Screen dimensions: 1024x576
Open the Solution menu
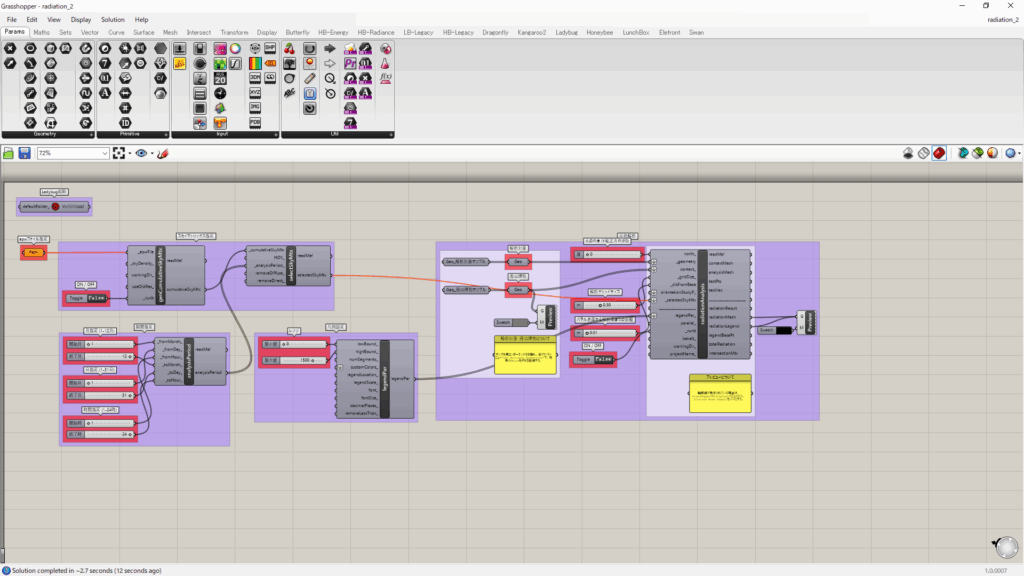(x=113, y=19)
